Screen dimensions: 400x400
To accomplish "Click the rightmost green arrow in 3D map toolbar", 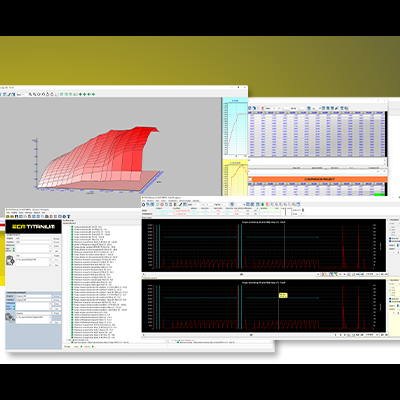I will 94,94.
